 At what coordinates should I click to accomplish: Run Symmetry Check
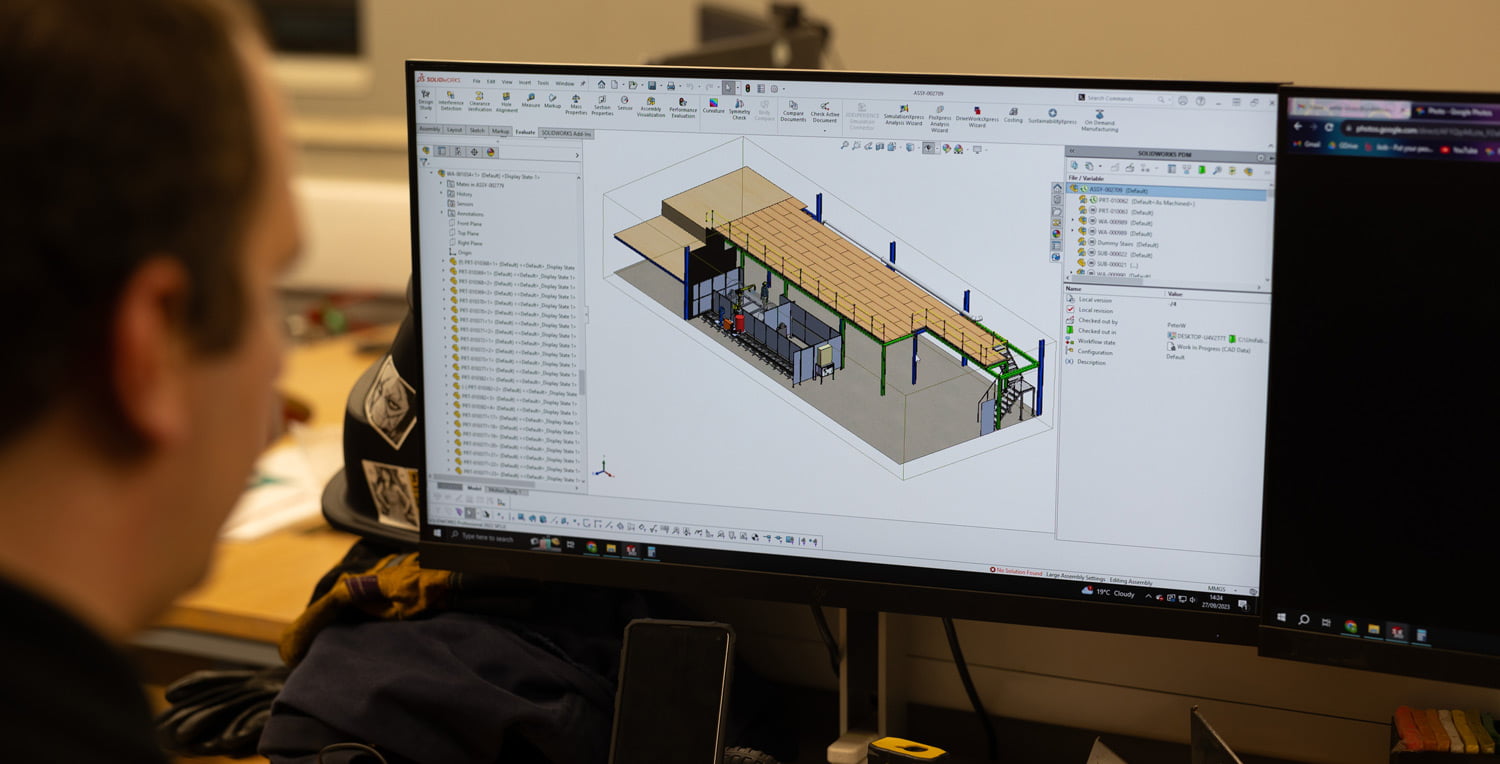[739, 110]
